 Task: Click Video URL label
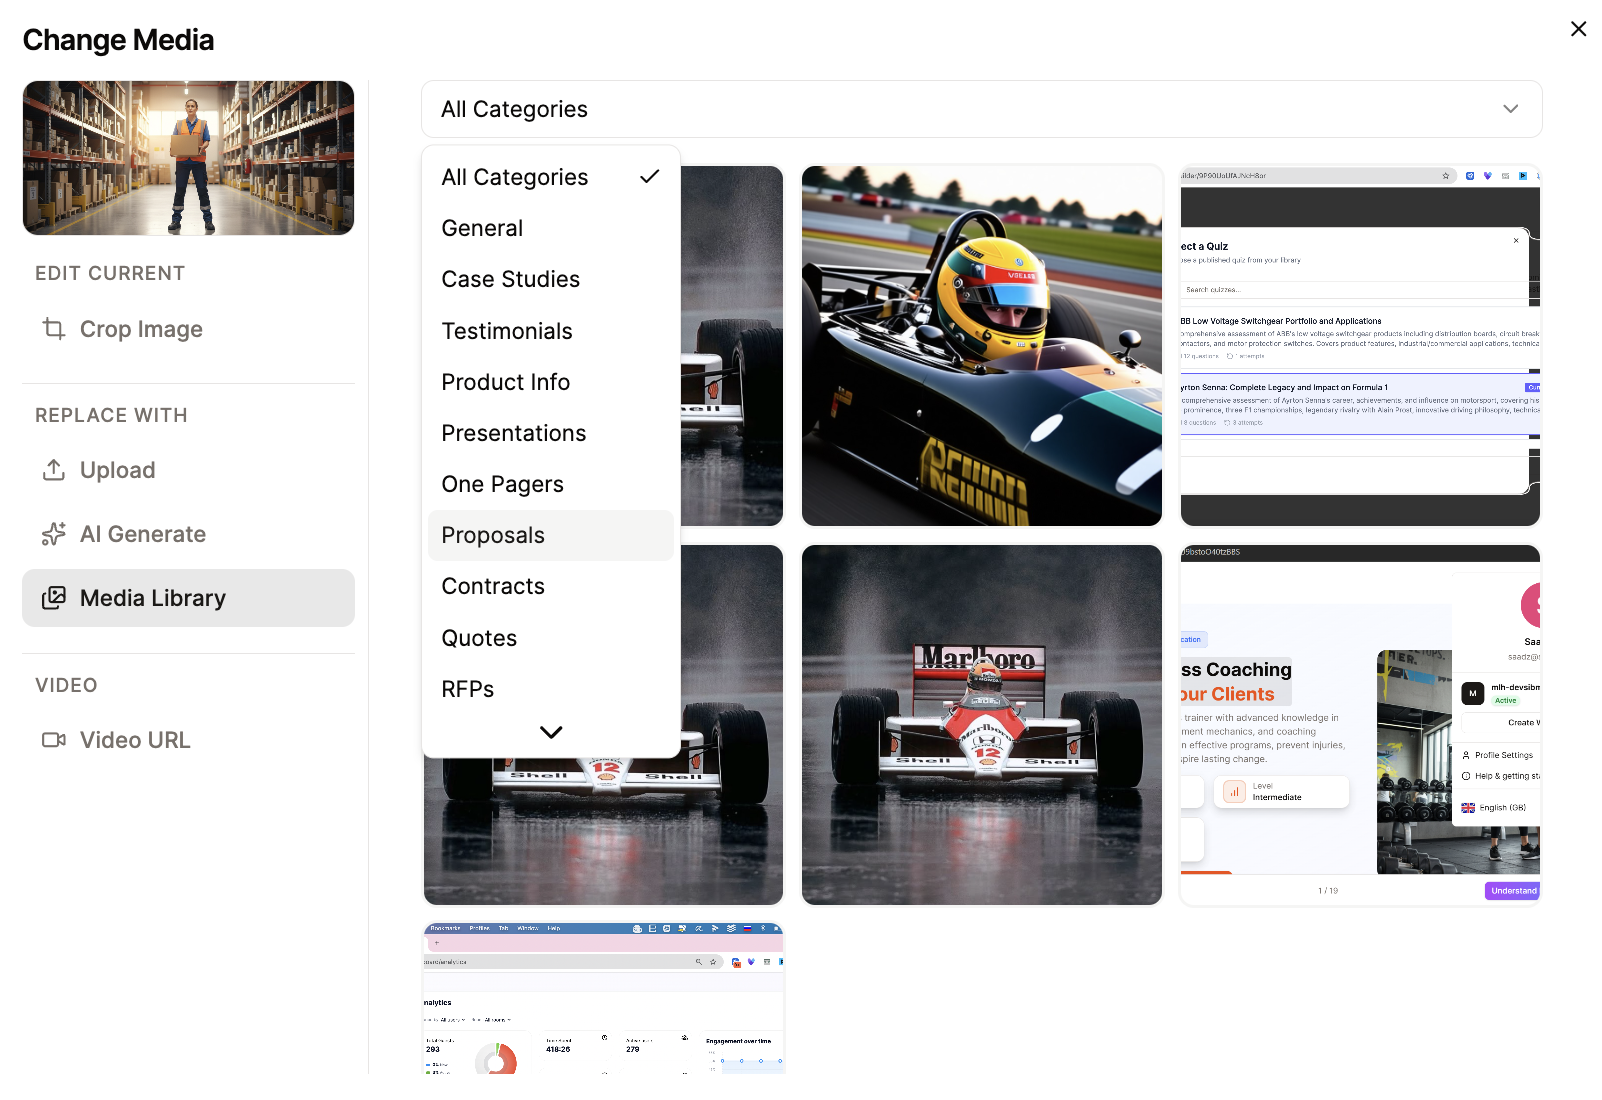(135, 740)
